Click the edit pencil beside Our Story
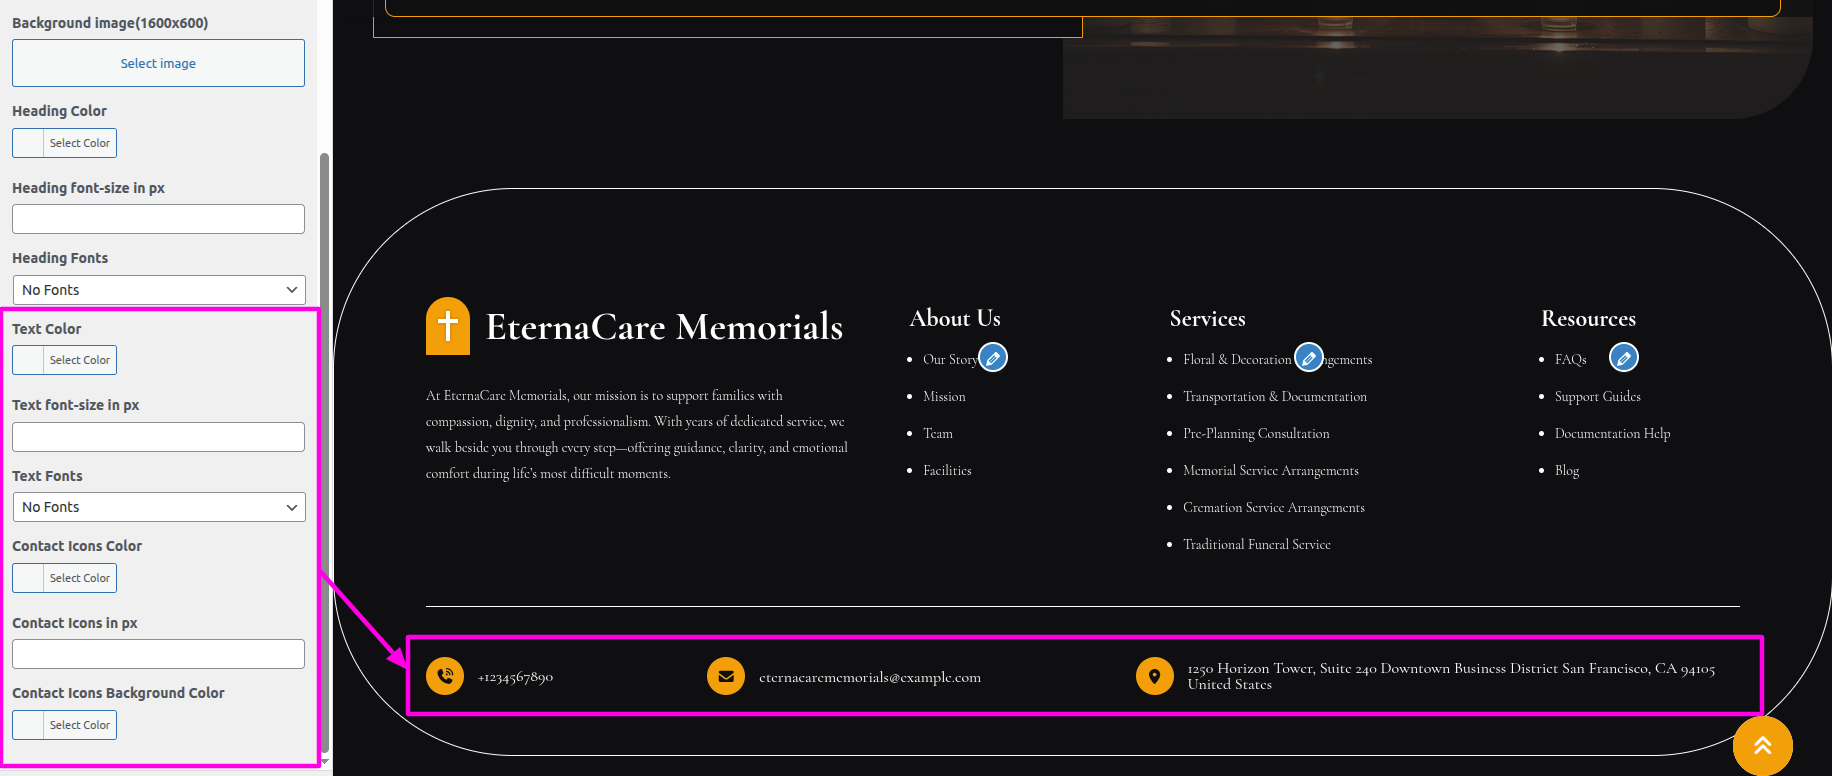 (x=993, y=357)
